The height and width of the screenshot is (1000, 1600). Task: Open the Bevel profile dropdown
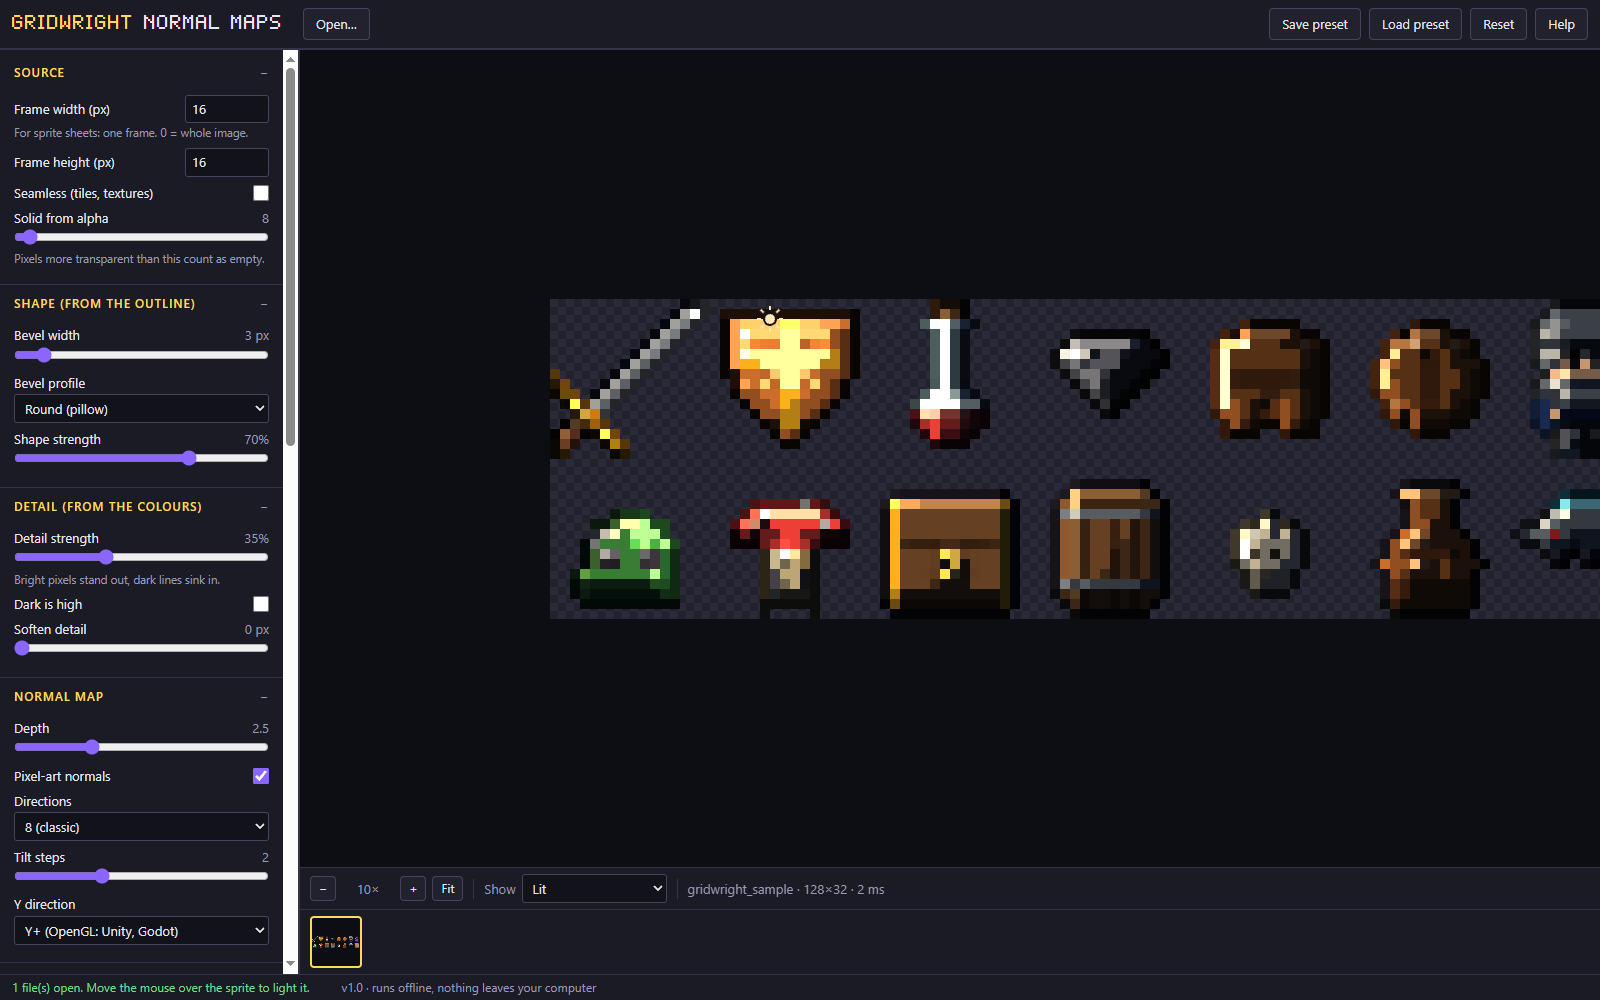tap(141, 409)
